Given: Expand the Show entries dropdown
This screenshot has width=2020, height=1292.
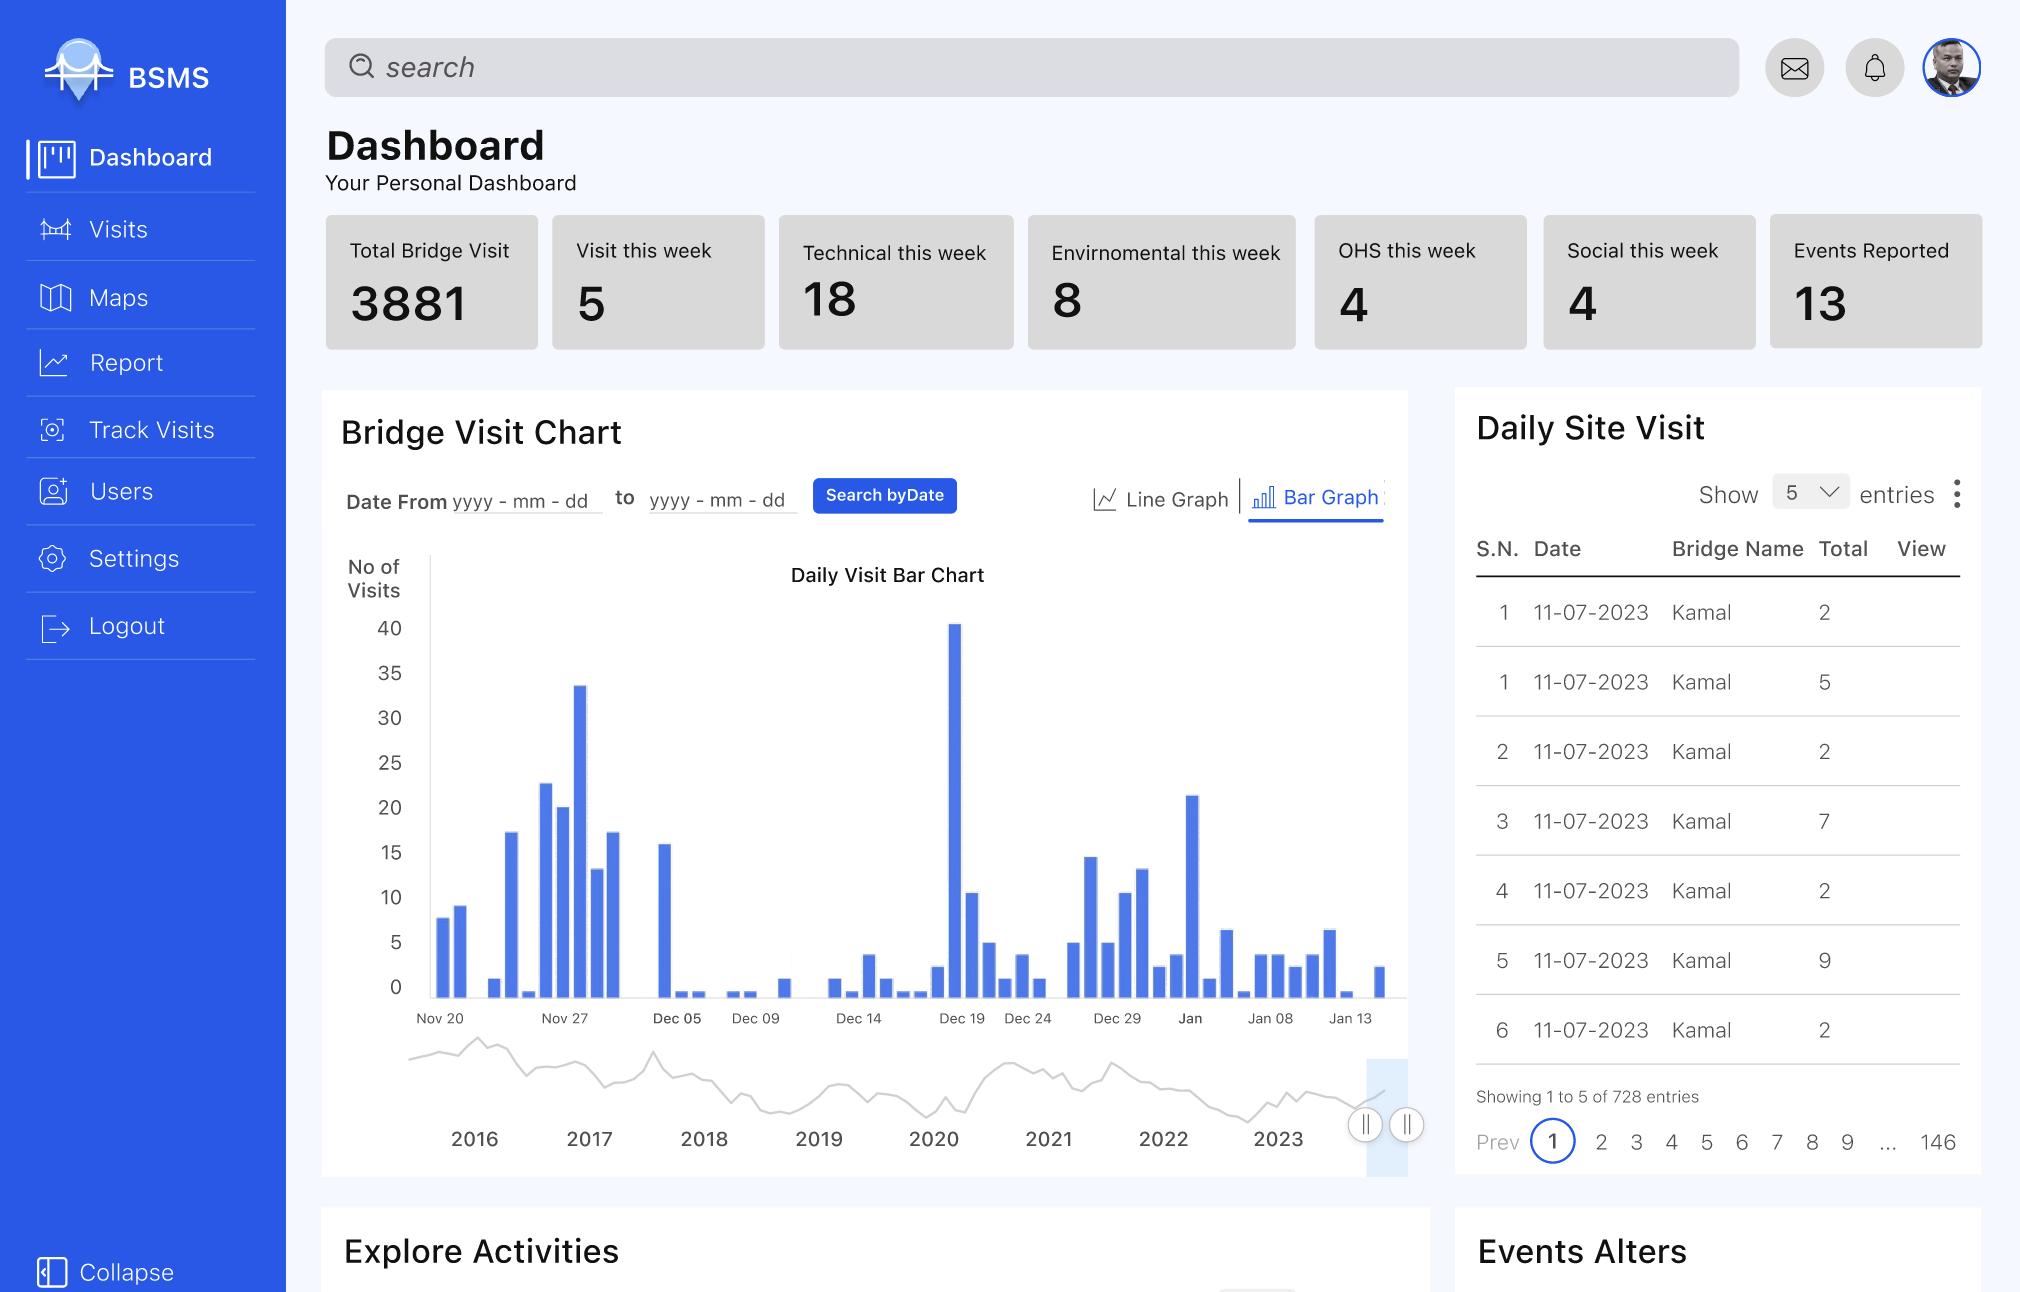Looking at the screenshot, I should point(1810,492).
